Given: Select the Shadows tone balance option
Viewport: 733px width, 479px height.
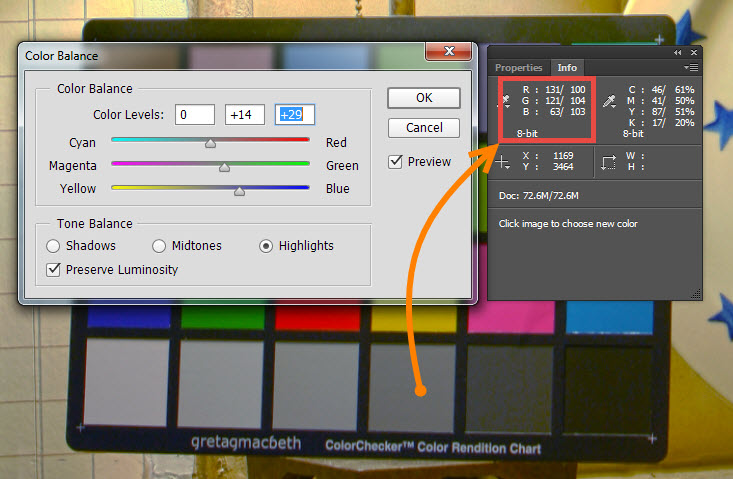Looking at the screenshot, I should pyautogui.click(x=53, y=246).
